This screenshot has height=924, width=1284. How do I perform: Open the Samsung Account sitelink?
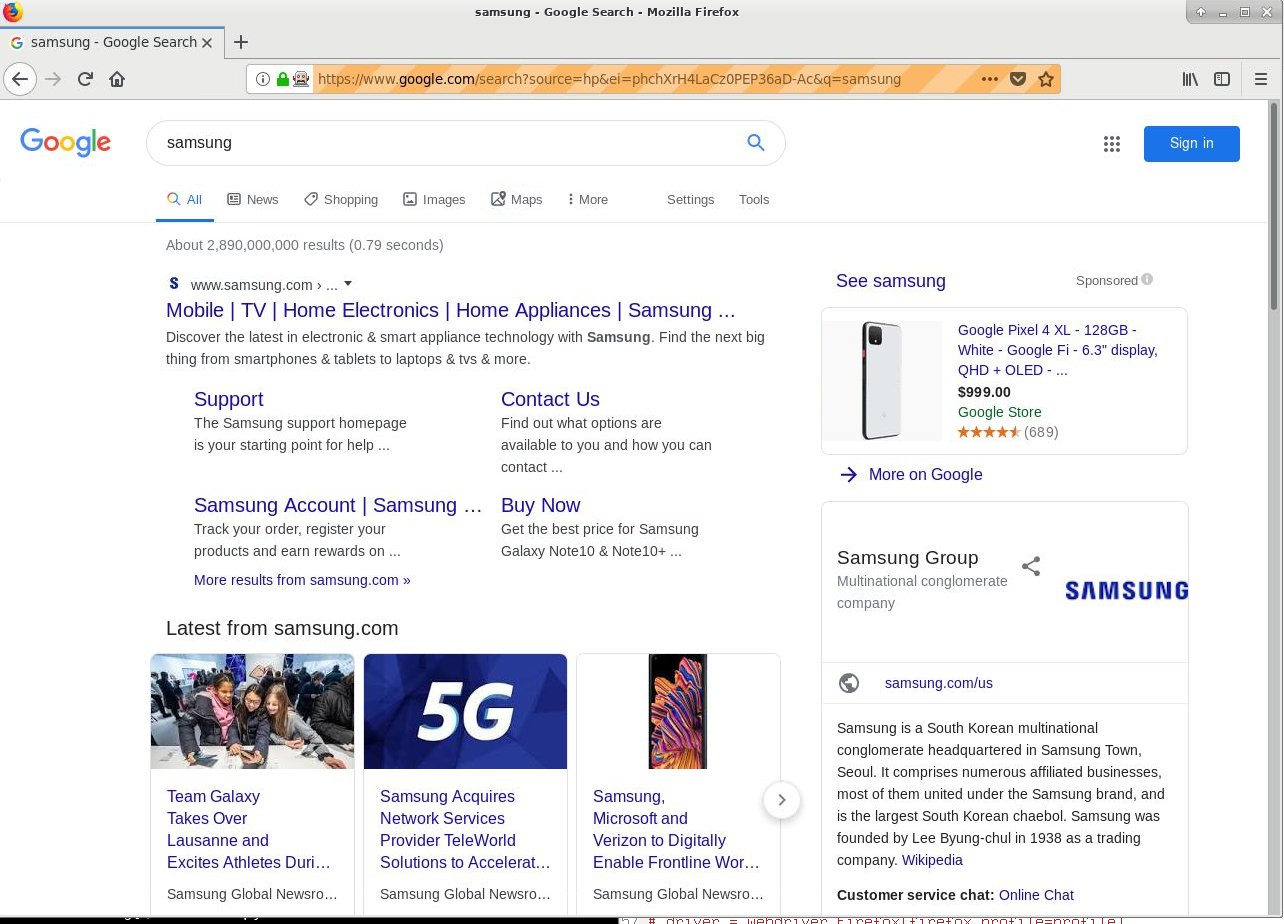click(x=338, y=505)
